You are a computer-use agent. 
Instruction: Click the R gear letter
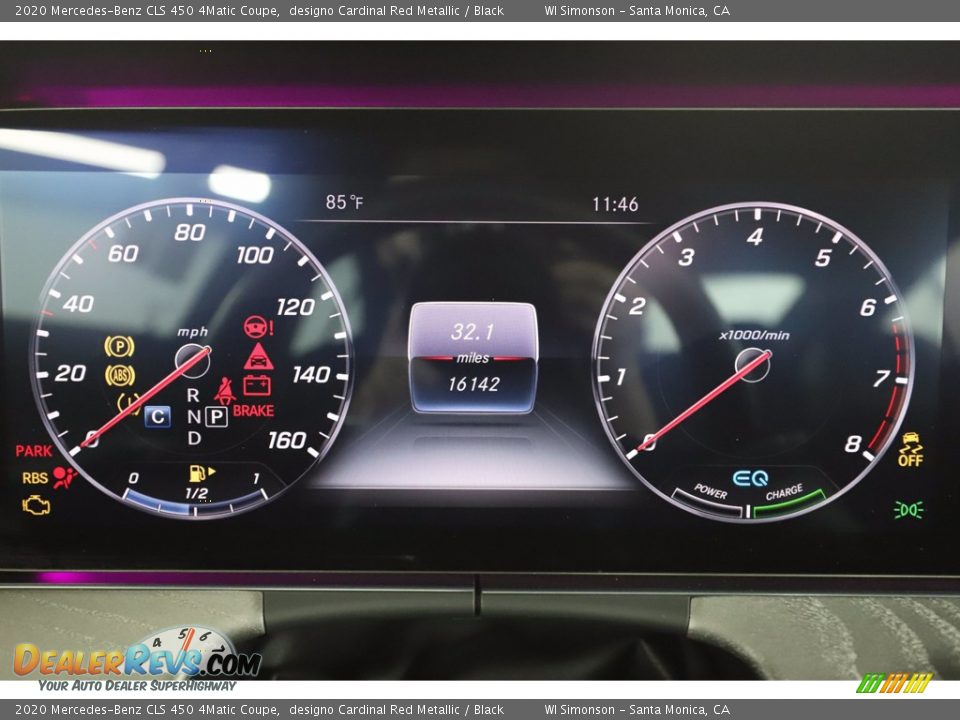coord(193,396)
